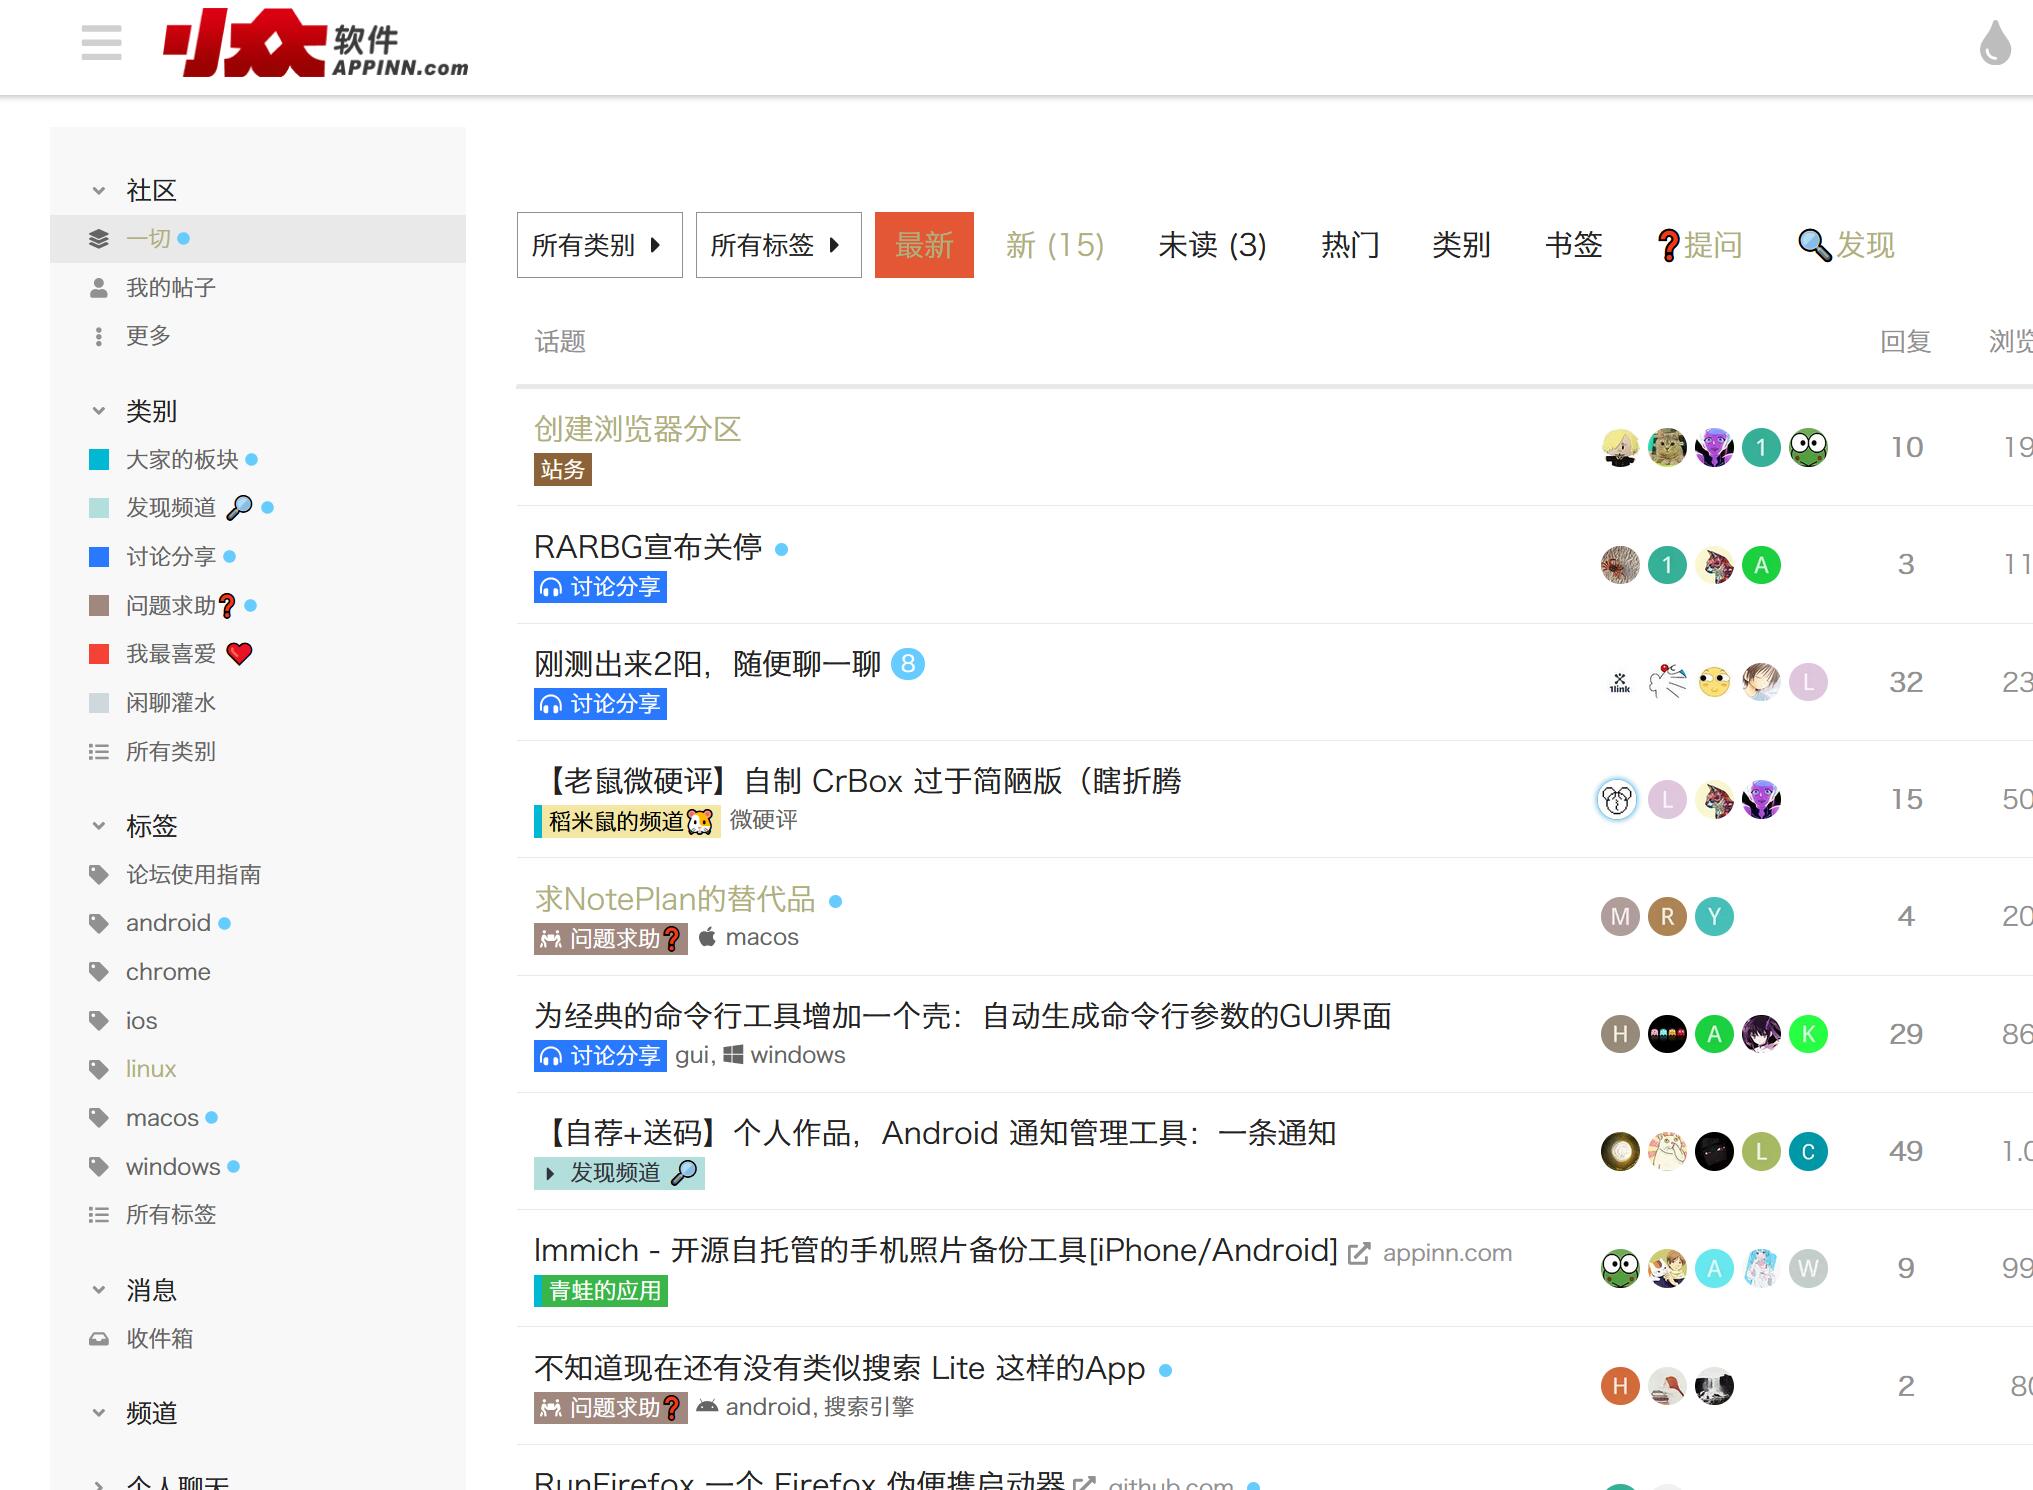Image resolution: width=2033 pixels, height=1490 pixels.
Task: Click the frog avatar on the 创建浏览器分区 topic
Action: click(x=1808, y=447)
